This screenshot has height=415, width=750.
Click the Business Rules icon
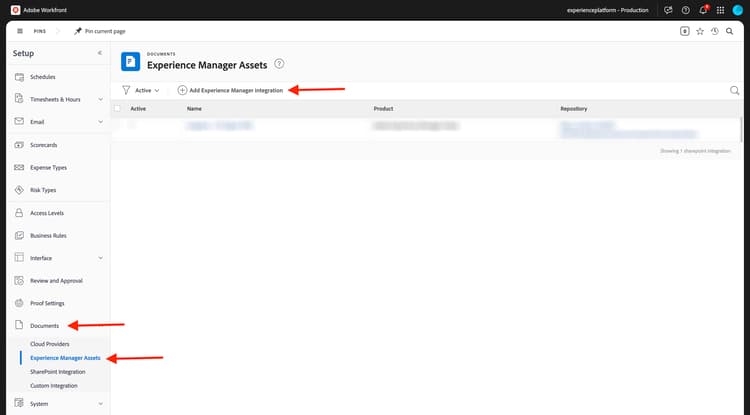19,235
